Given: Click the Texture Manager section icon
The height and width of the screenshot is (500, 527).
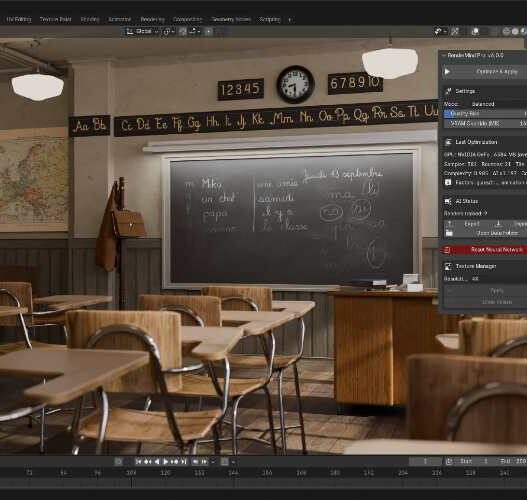Looking at the screenshot, I should 448,266.
